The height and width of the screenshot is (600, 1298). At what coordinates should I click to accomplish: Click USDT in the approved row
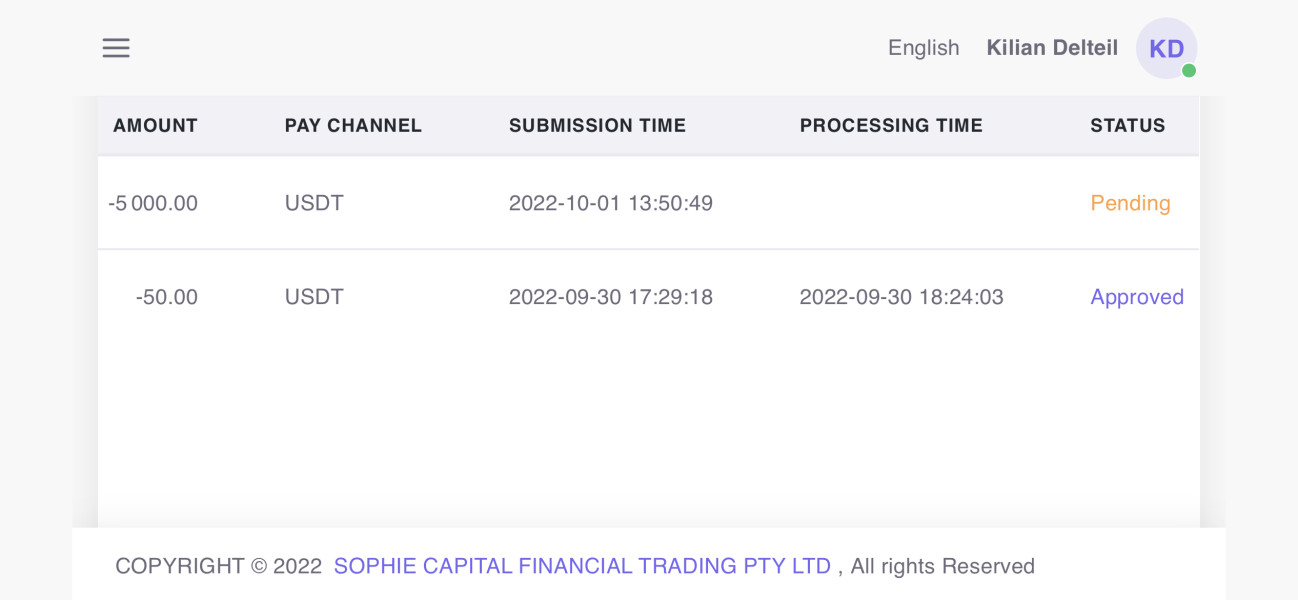pos(314,297)
